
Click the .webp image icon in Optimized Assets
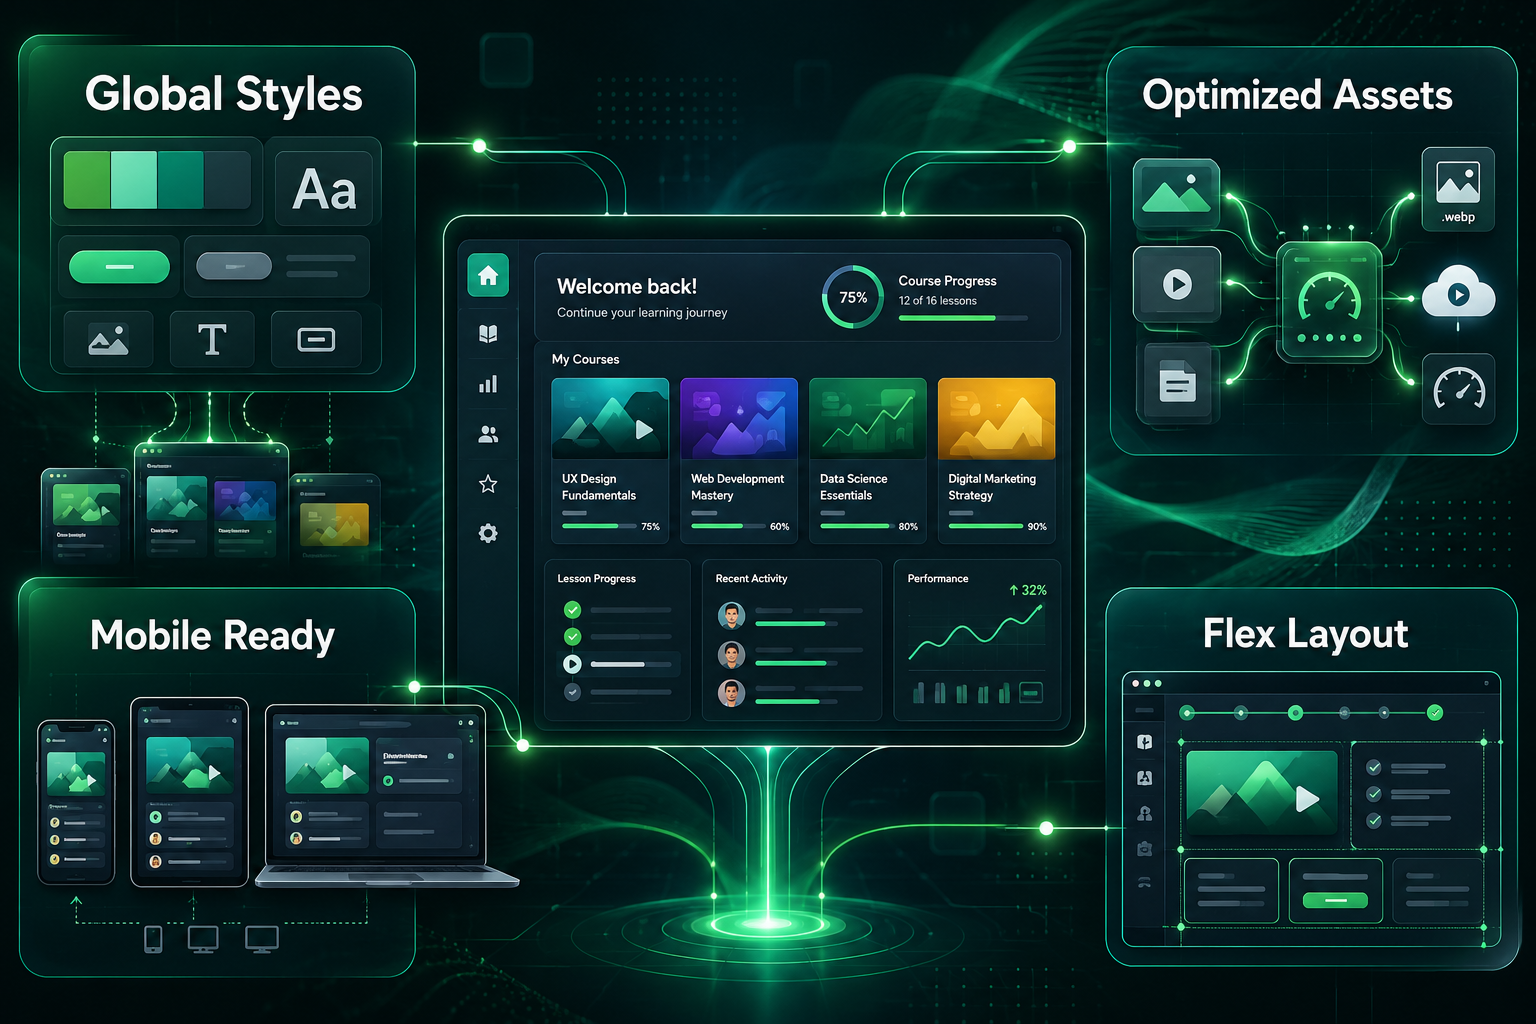1458,189
